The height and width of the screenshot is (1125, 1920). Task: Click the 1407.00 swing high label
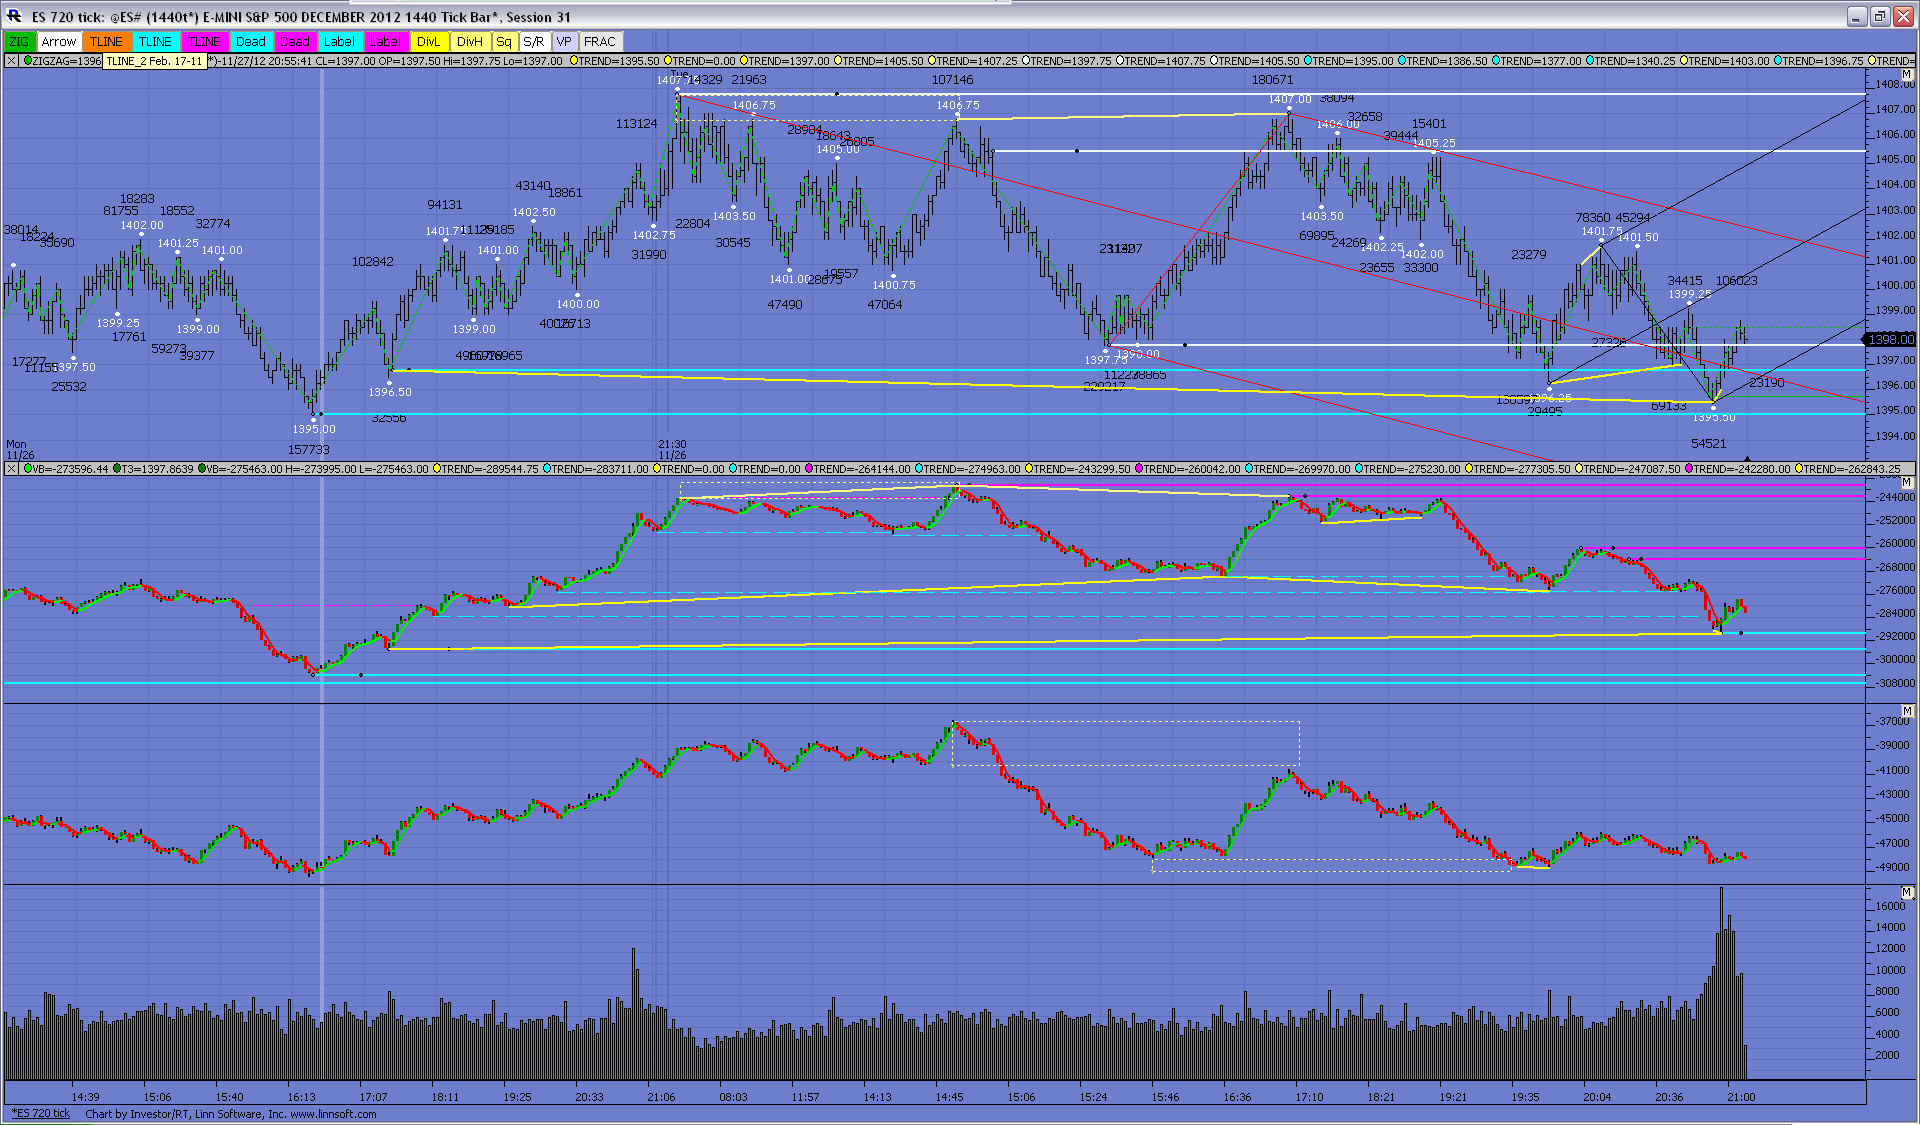click(1290, 99)
